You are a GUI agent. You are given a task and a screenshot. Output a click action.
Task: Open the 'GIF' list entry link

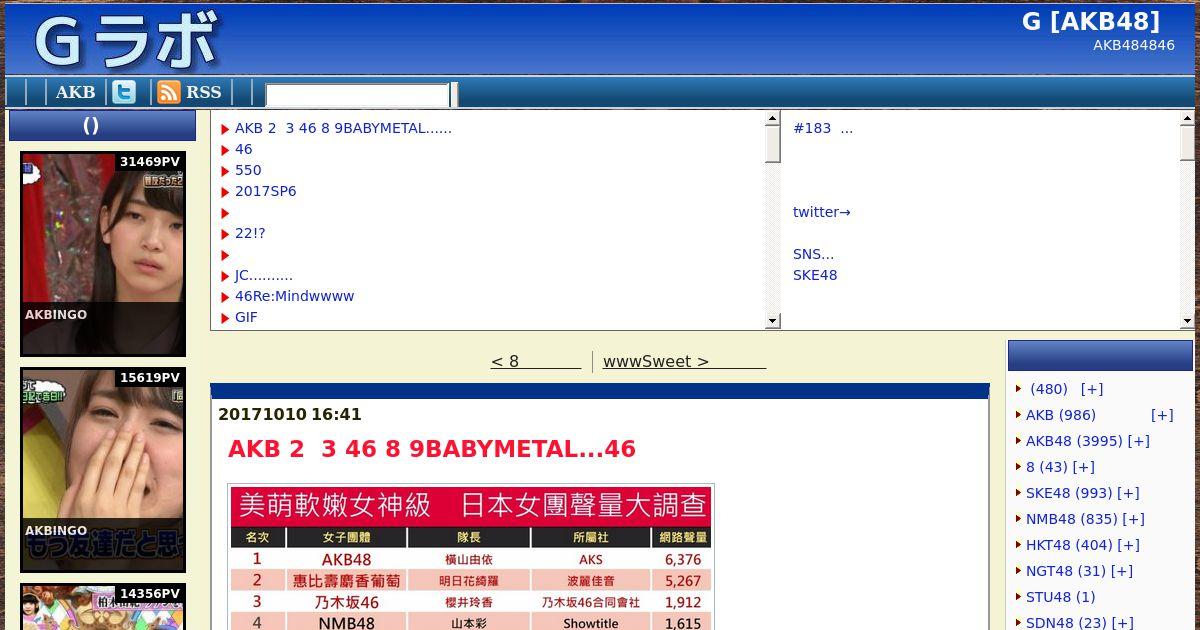246,317
